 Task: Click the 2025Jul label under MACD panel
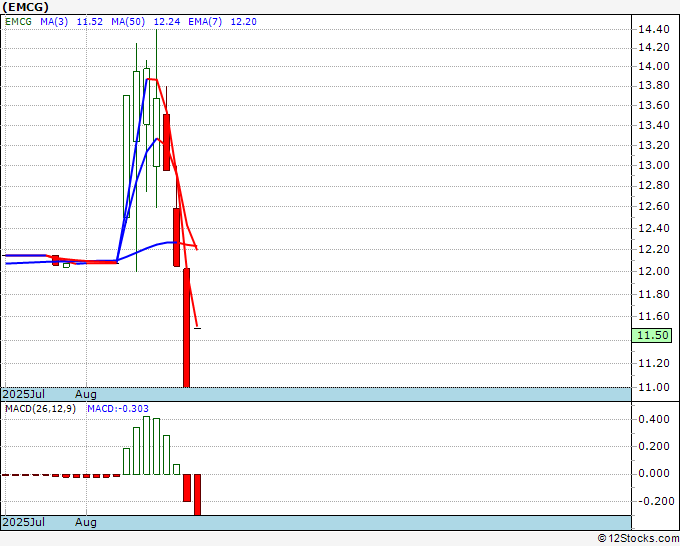[24, 522]
